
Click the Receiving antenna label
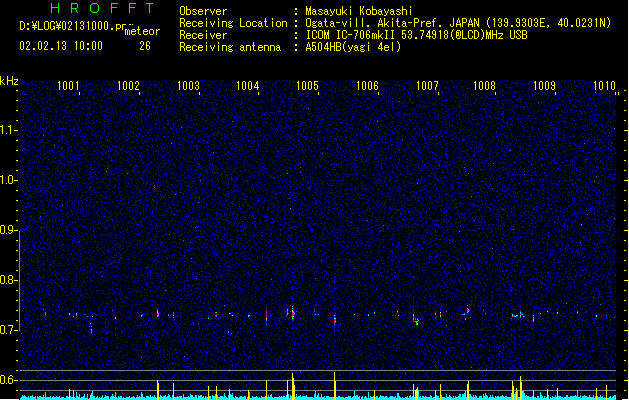coord(230,47)
